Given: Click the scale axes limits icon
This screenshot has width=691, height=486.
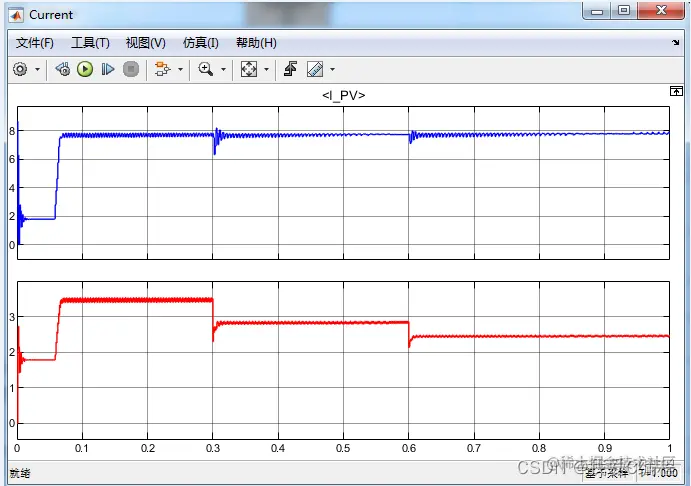Looking at the screenshot, I should (x=249, y=69).
